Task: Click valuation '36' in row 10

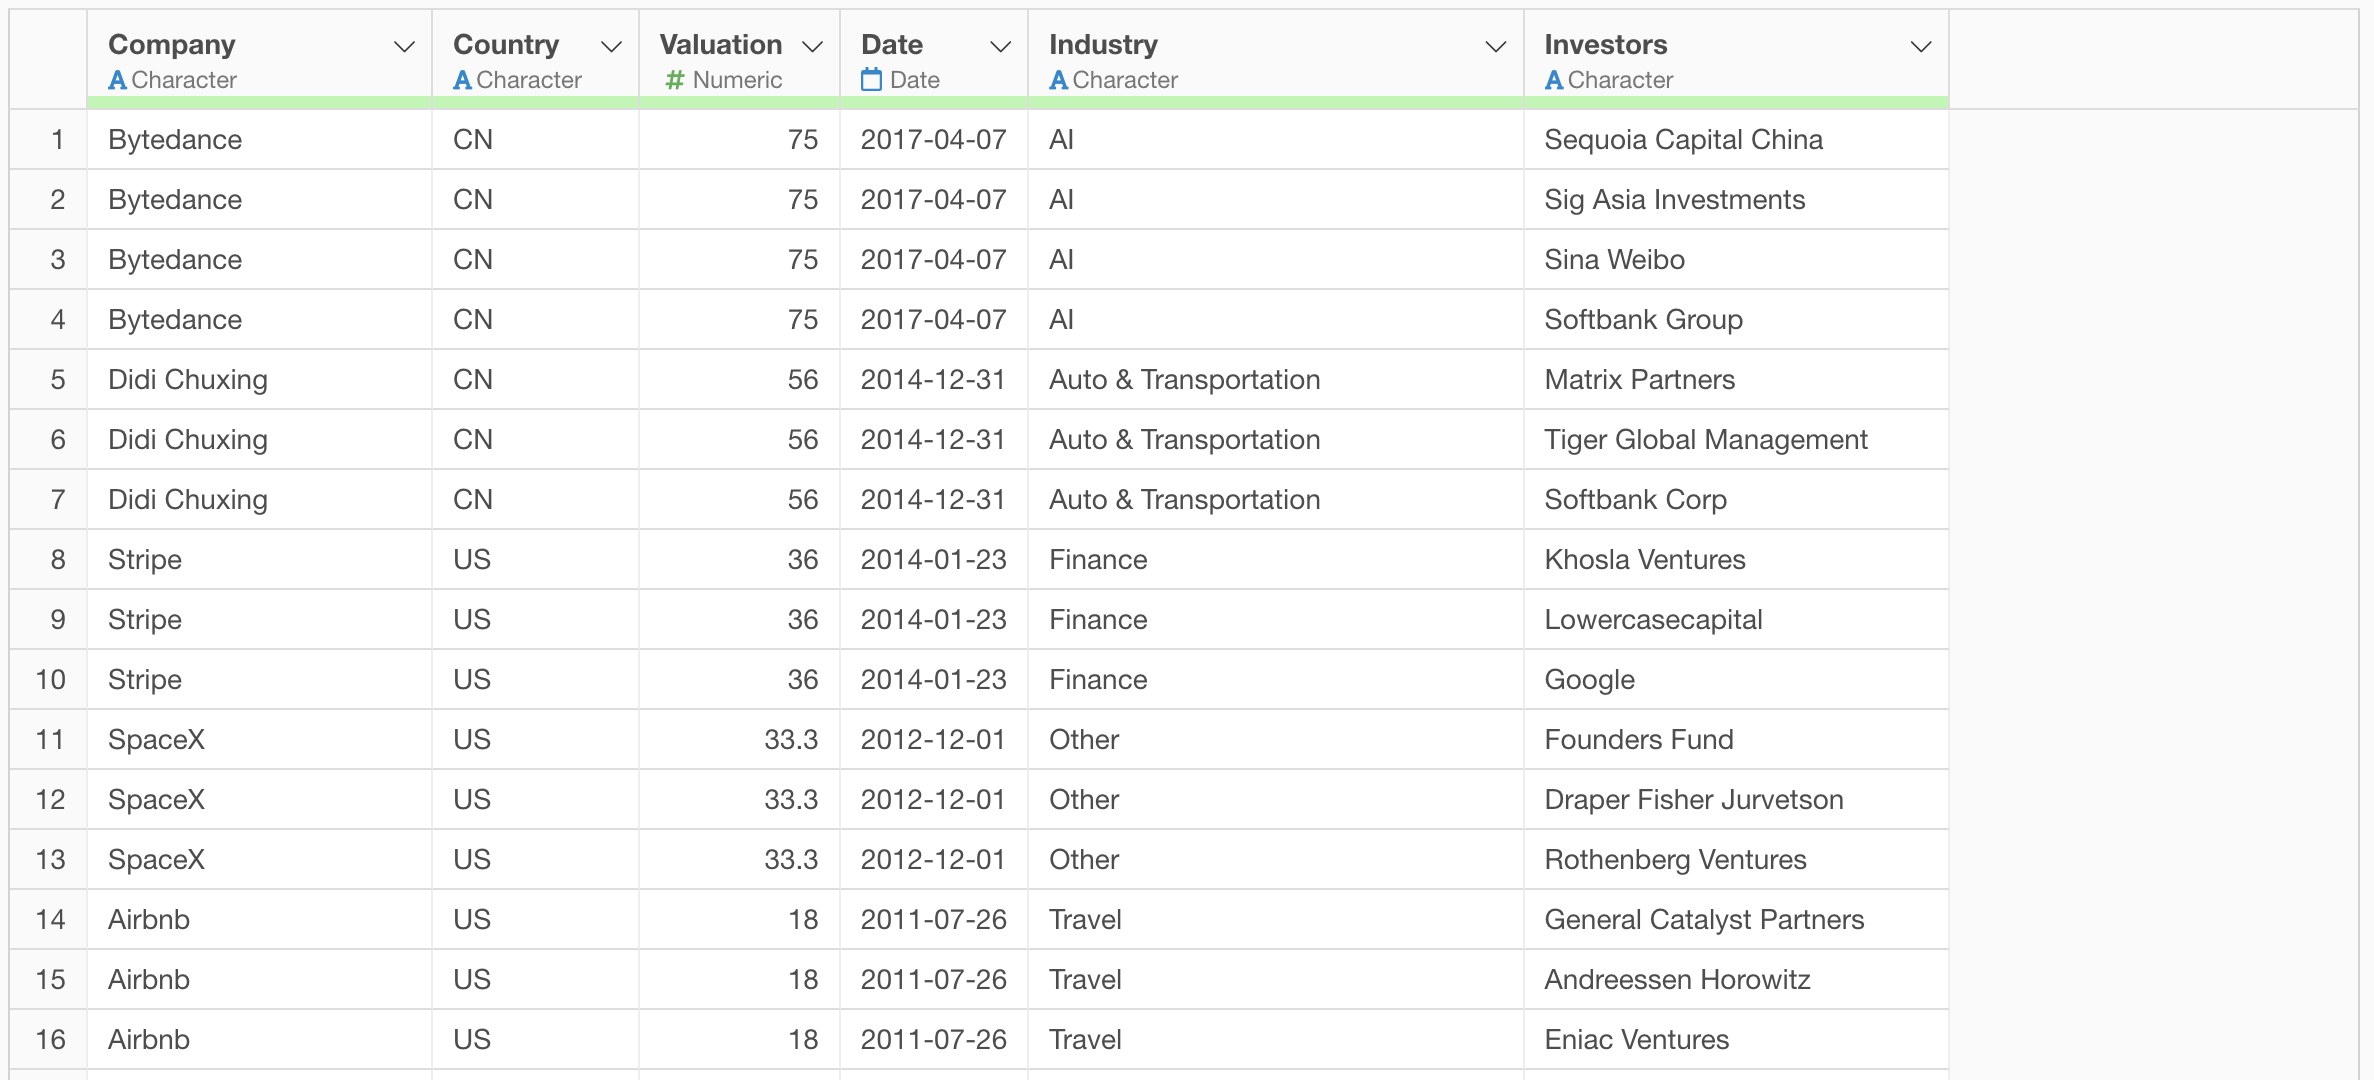Action: (739, 680)
